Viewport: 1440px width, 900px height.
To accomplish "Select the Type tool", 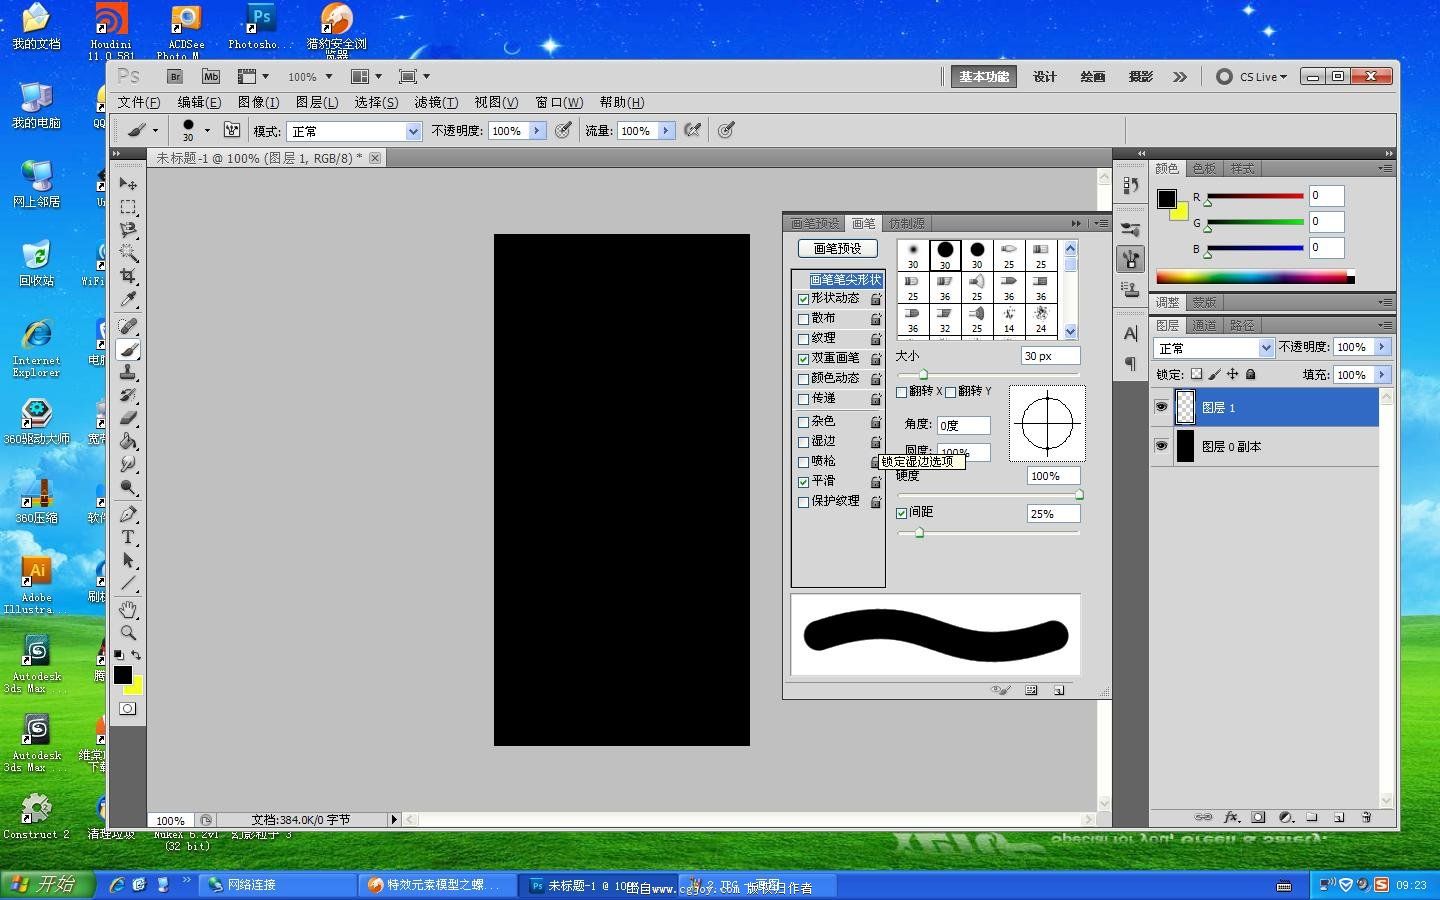I will pyautogui.click(x=128, y=537).
